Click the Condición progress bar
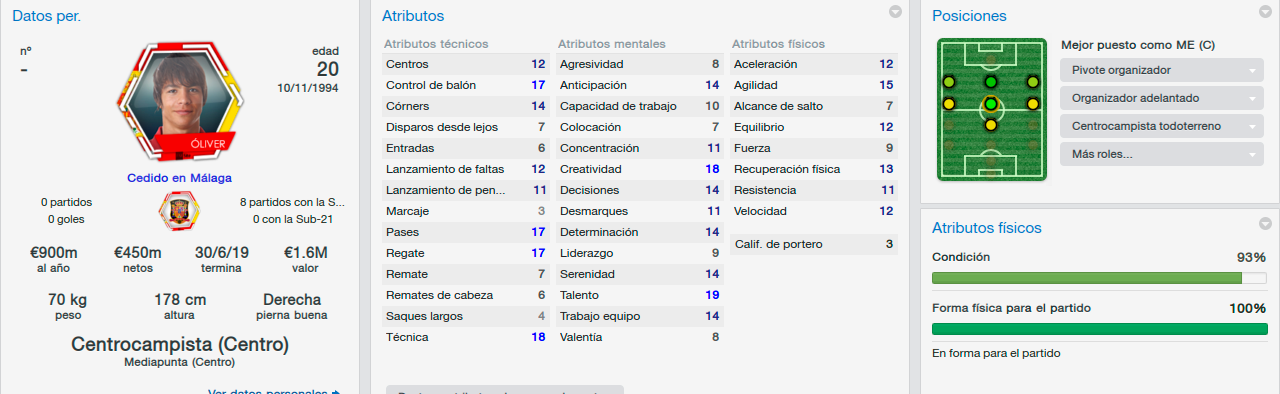Image resolution: width=1280 pixels, height=394 pixels. pos(1099,279)
